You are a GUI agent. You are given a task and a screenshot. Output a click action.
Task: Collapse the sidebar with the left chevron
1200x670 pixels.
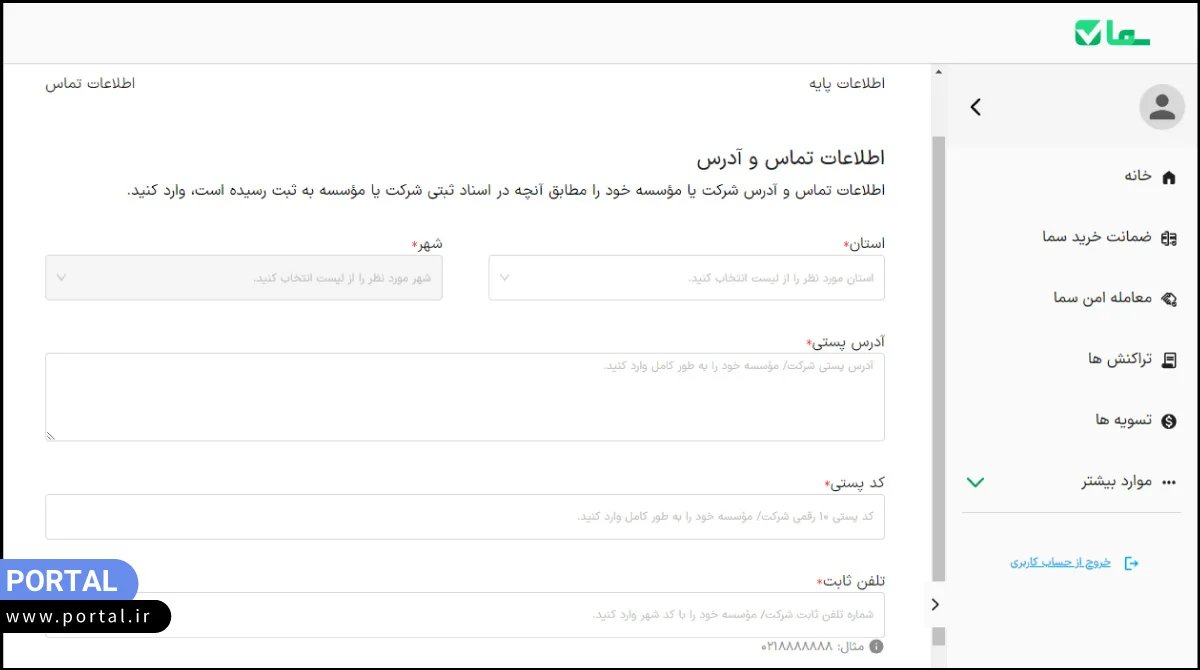point(975,107)
